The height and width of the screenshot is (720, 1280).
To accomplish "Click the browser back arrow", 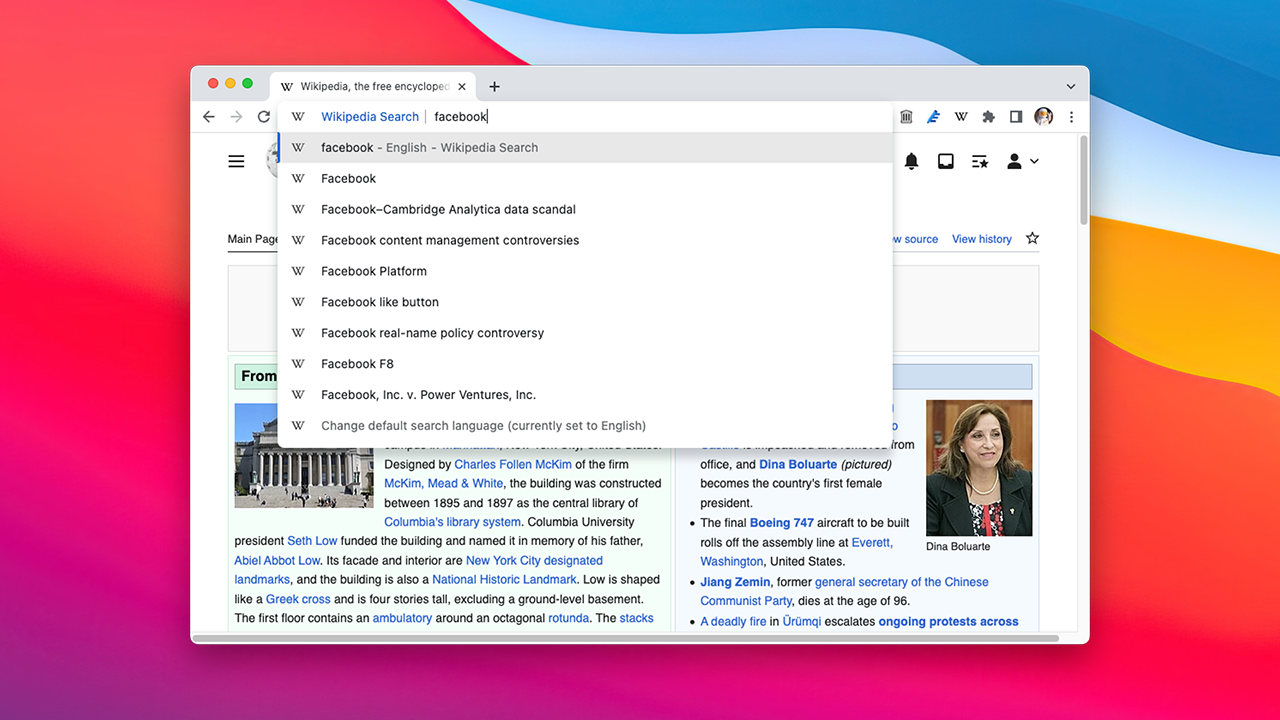I will click(x=208, y=117).
